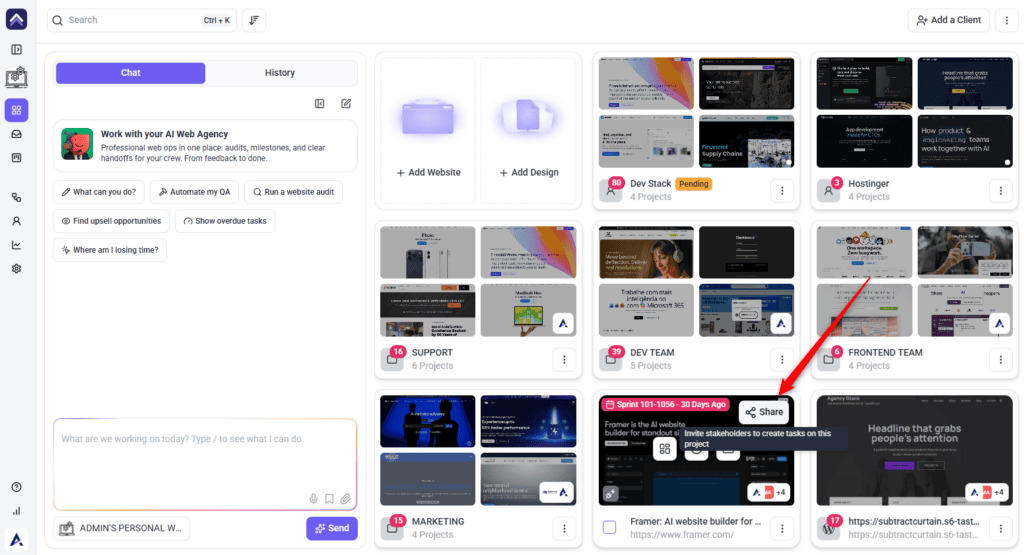Click the bookmark icon in the chat input
Image resolution: width=1024 pixels, height=555 pixels.
[329, 499]
